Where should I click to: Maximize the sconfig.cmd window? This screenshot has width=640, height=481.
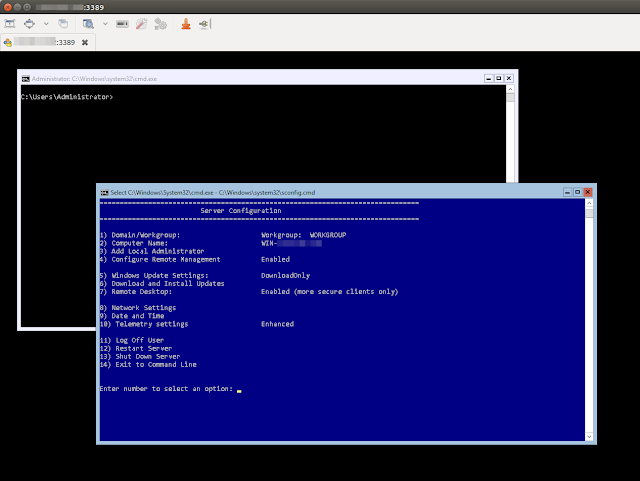(x=576, y=191)
